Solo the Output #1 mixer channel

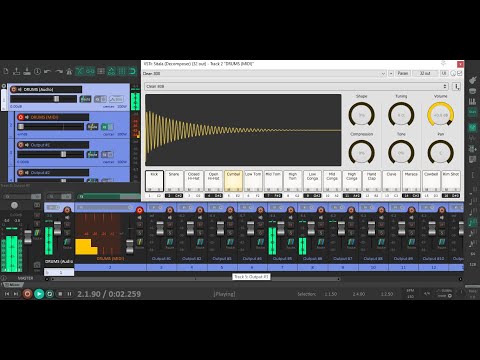[170, 232]
